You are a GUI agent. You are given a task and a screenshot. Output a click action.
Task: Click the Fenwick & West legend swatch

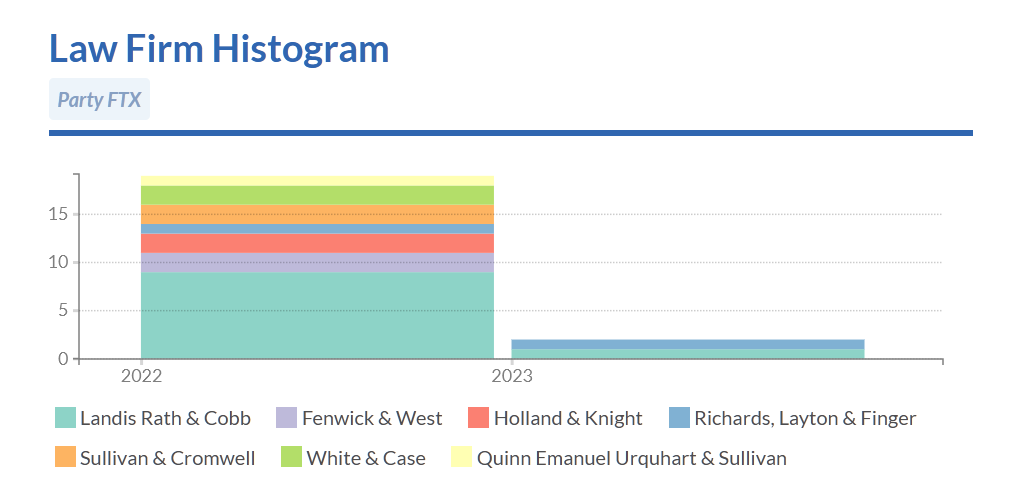(287, 418)
